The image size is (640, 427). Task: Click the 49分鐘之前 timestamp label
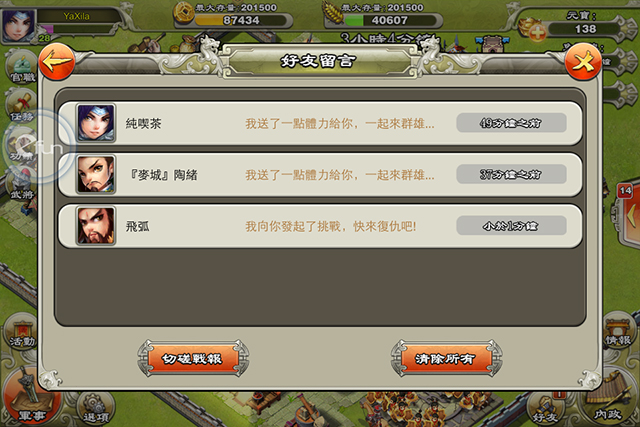pos(511,123)
